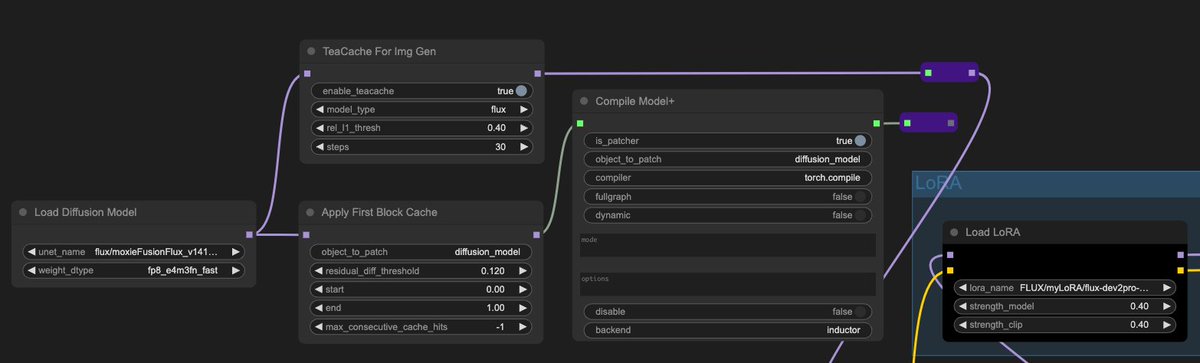This screenshot has height=363, width=1200.
Task: Click TeaCache node input port
Action: [x=307, y=73]
